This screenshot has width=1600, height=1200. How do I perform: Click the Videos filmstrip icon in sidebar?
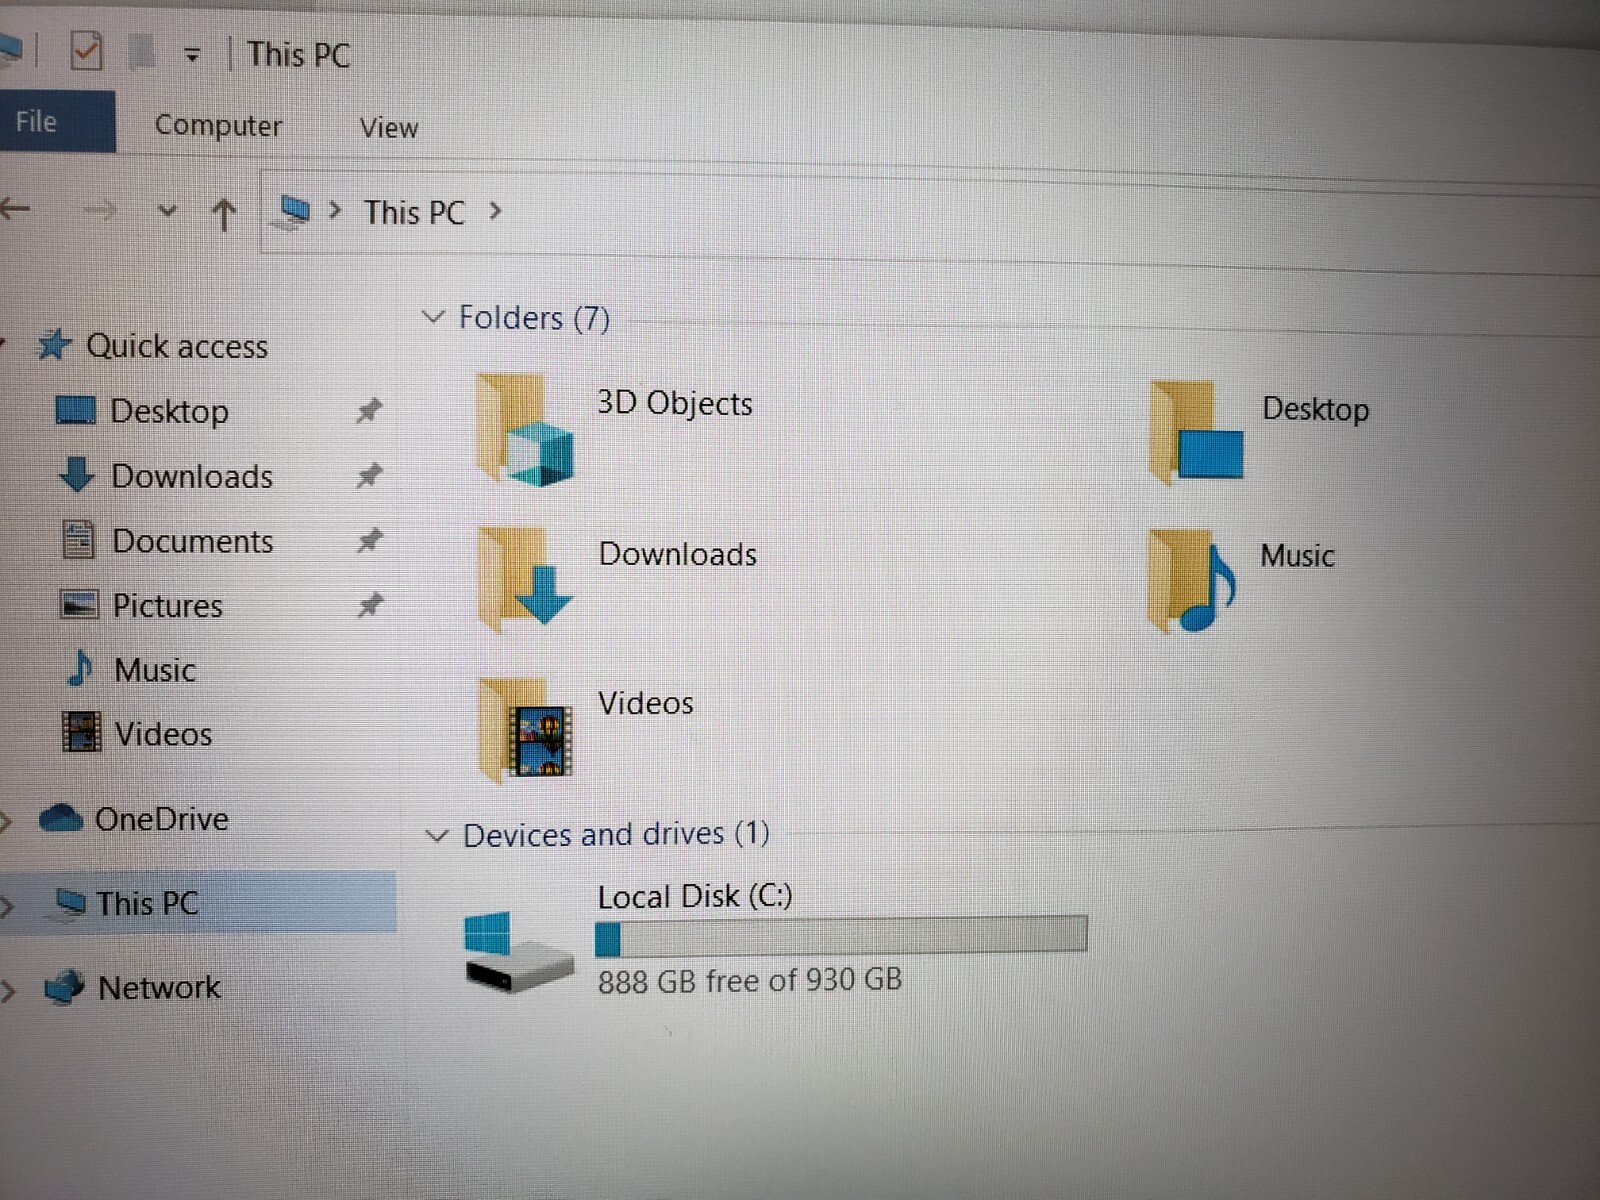pos(81,732)
